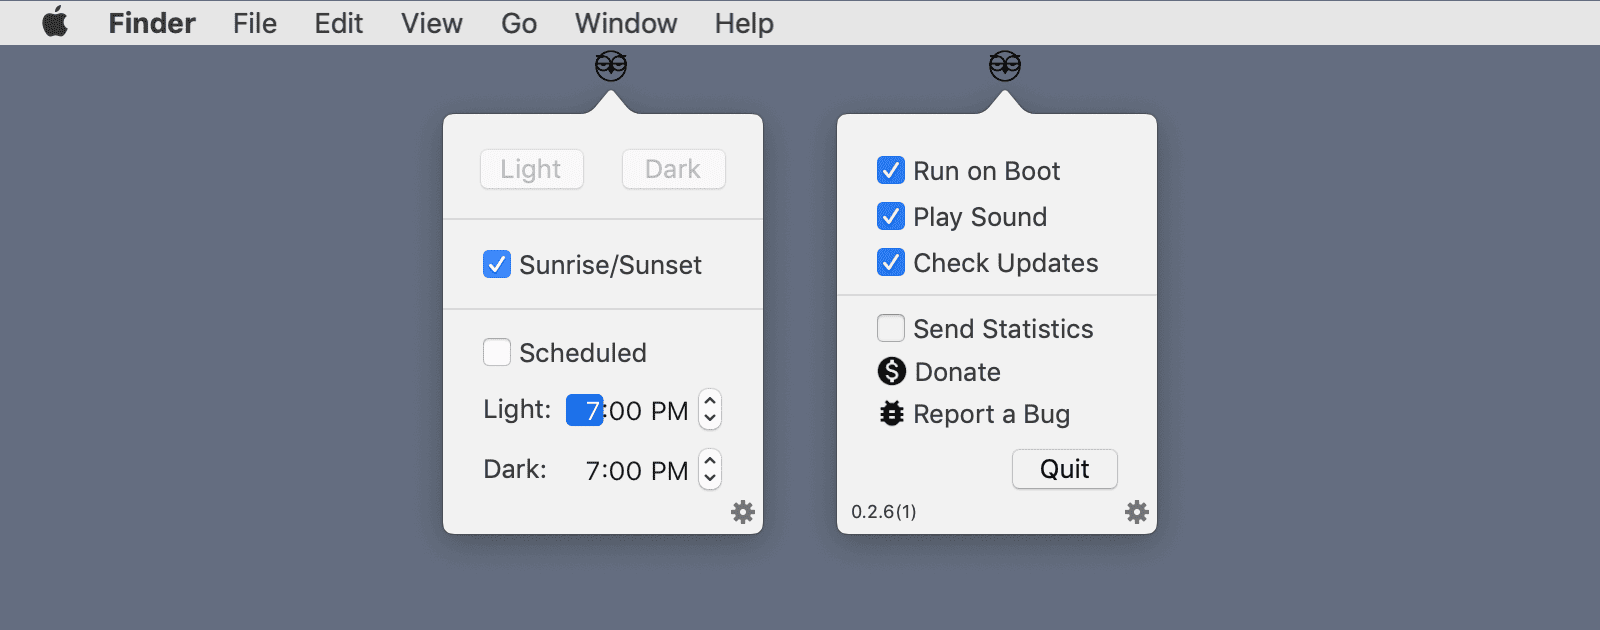Click the Donate dollar icon

[x=891, y=372]
